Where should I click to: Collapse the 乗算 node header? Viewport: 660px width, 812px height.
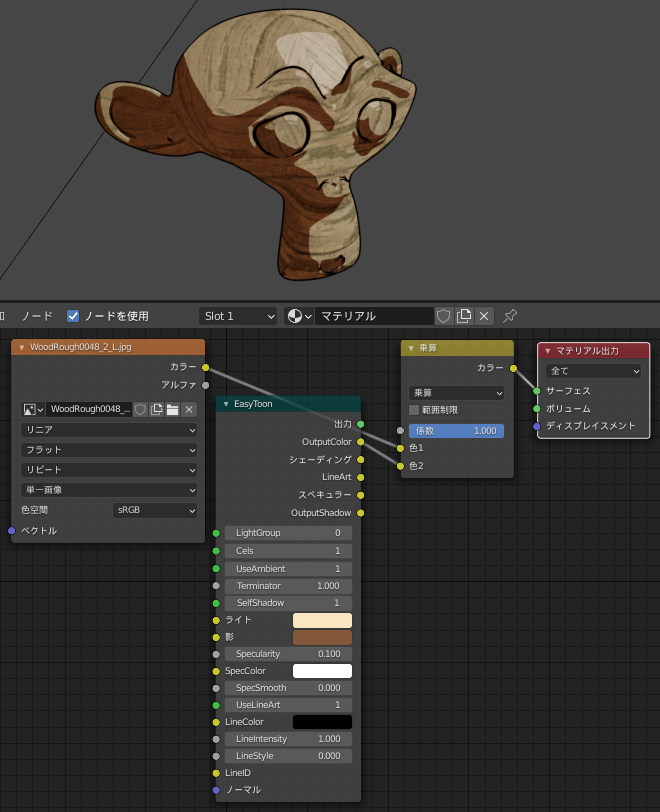coord(411,349)
